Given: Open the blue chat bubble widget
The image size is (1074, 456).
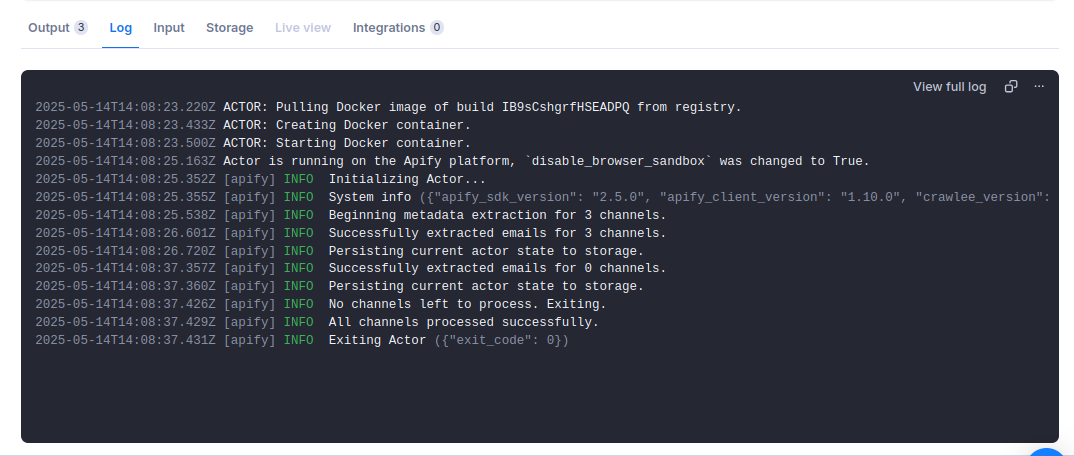Looking at the screenshot, I should pos(1048,452).
